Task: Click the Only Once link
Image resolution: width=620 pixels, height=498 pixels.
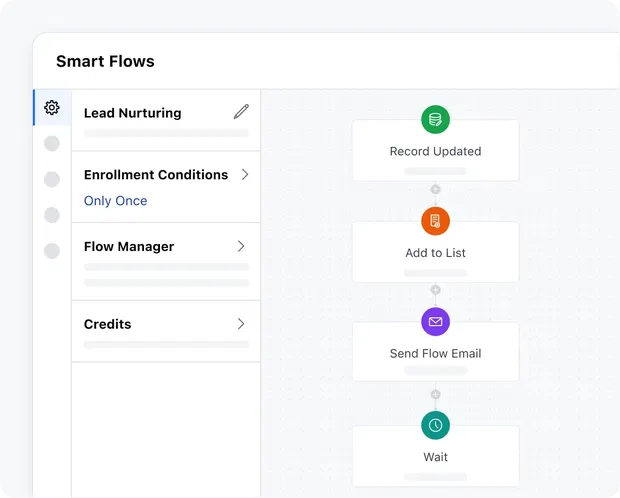Action: pos(115,201)
